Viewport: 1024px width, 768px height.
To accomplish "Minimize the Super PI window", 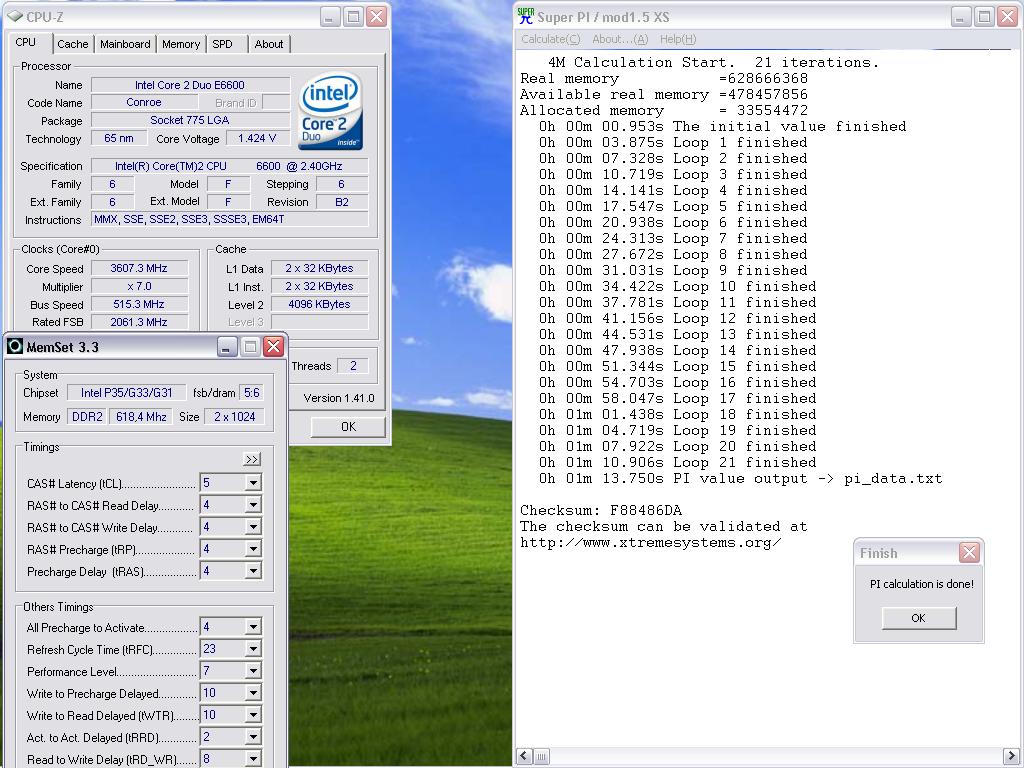I will 961,16.
